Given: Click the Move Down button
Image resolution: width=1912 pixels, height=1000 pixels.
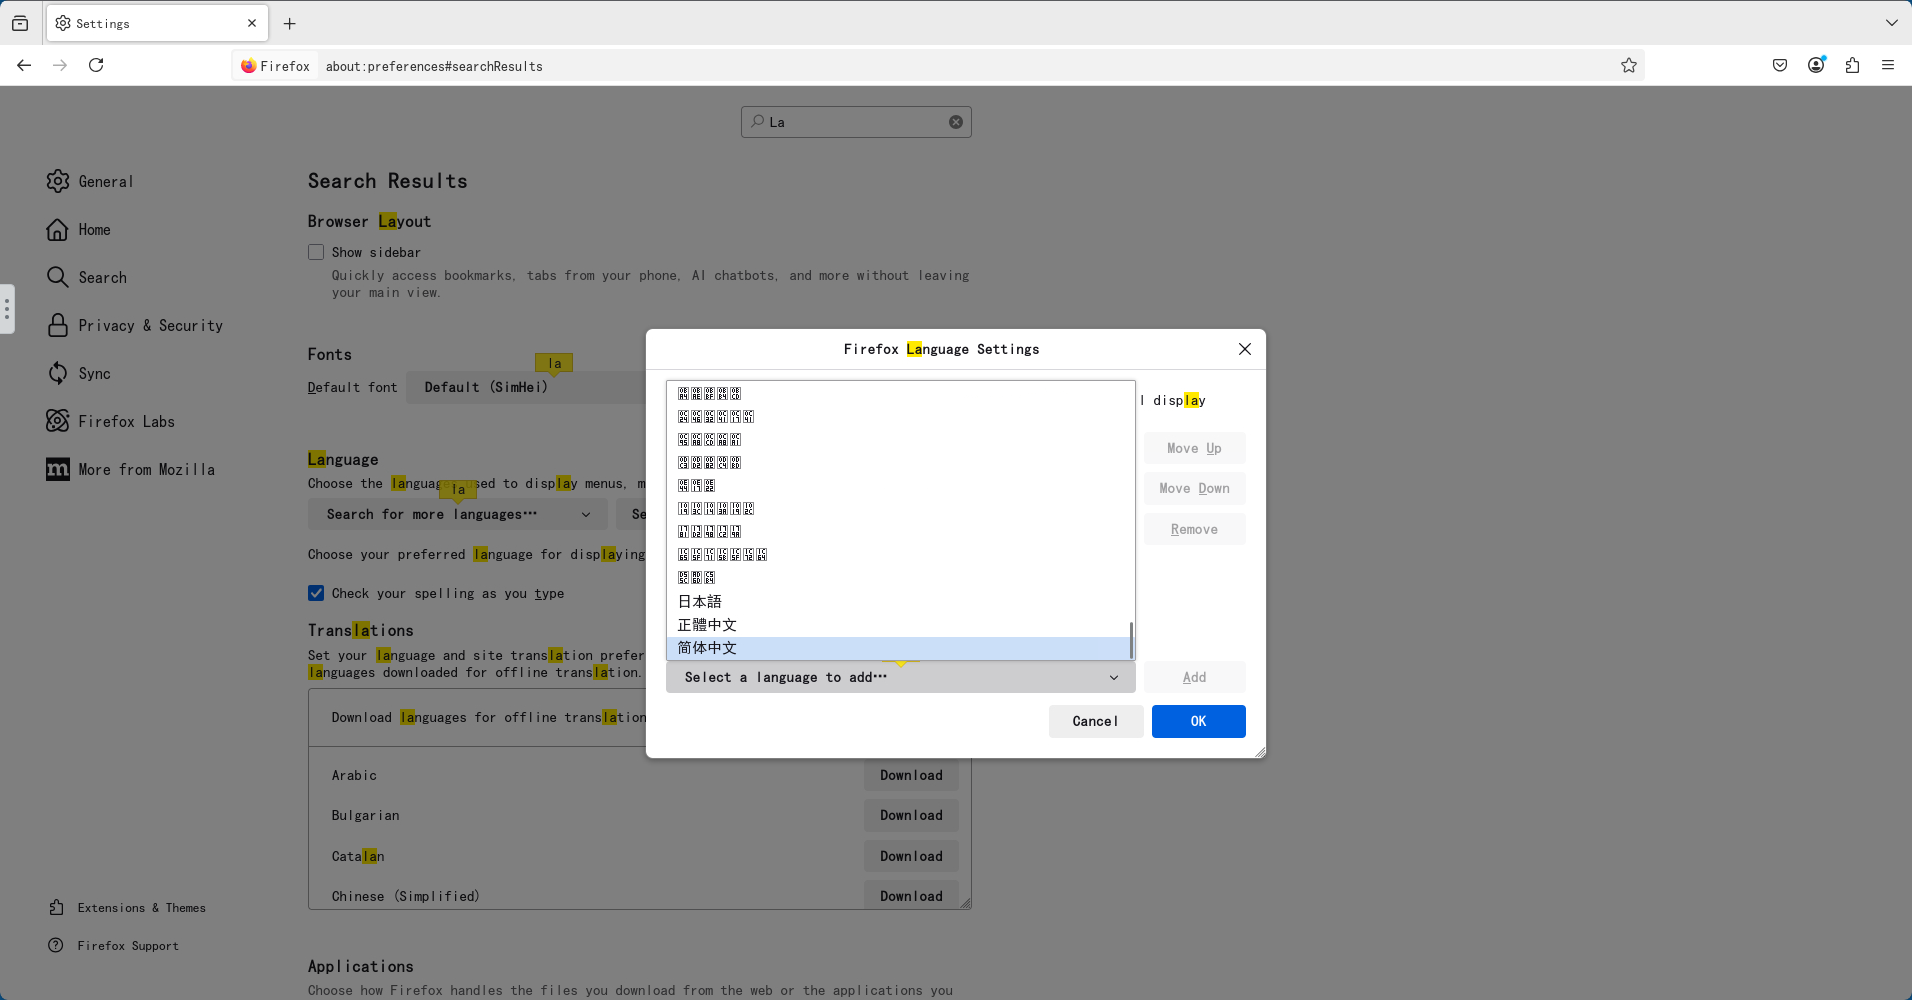Looking at the screenshot, I should click(1195, 488).
